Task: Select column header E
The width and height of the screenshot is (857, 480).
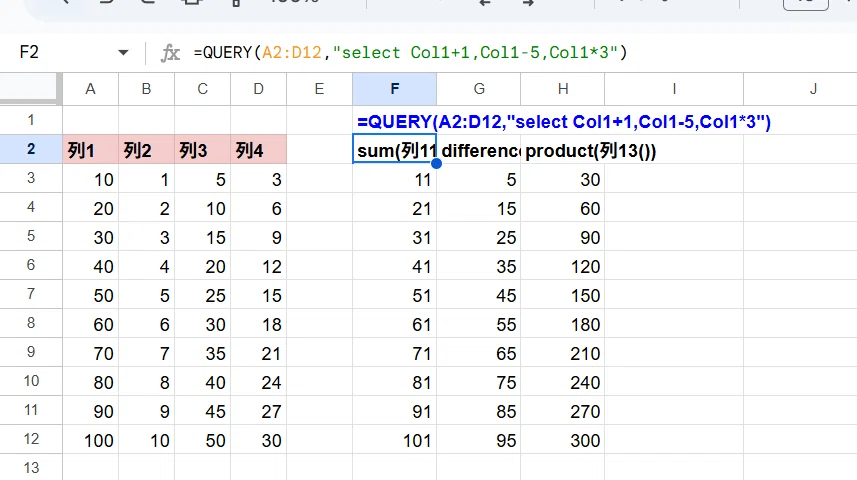Action: (319, 89)
